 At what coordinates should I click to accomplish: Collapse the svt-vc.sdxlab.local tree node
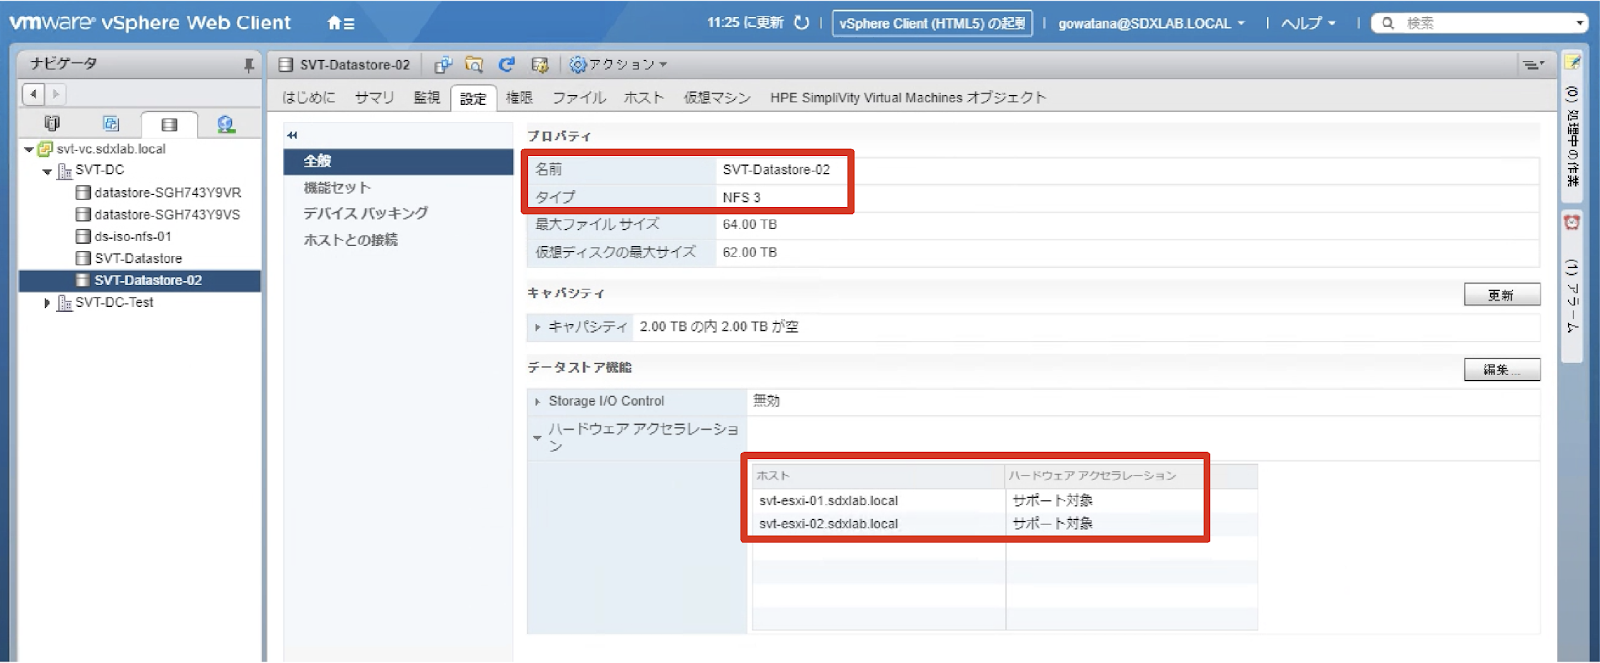[29, 150]
